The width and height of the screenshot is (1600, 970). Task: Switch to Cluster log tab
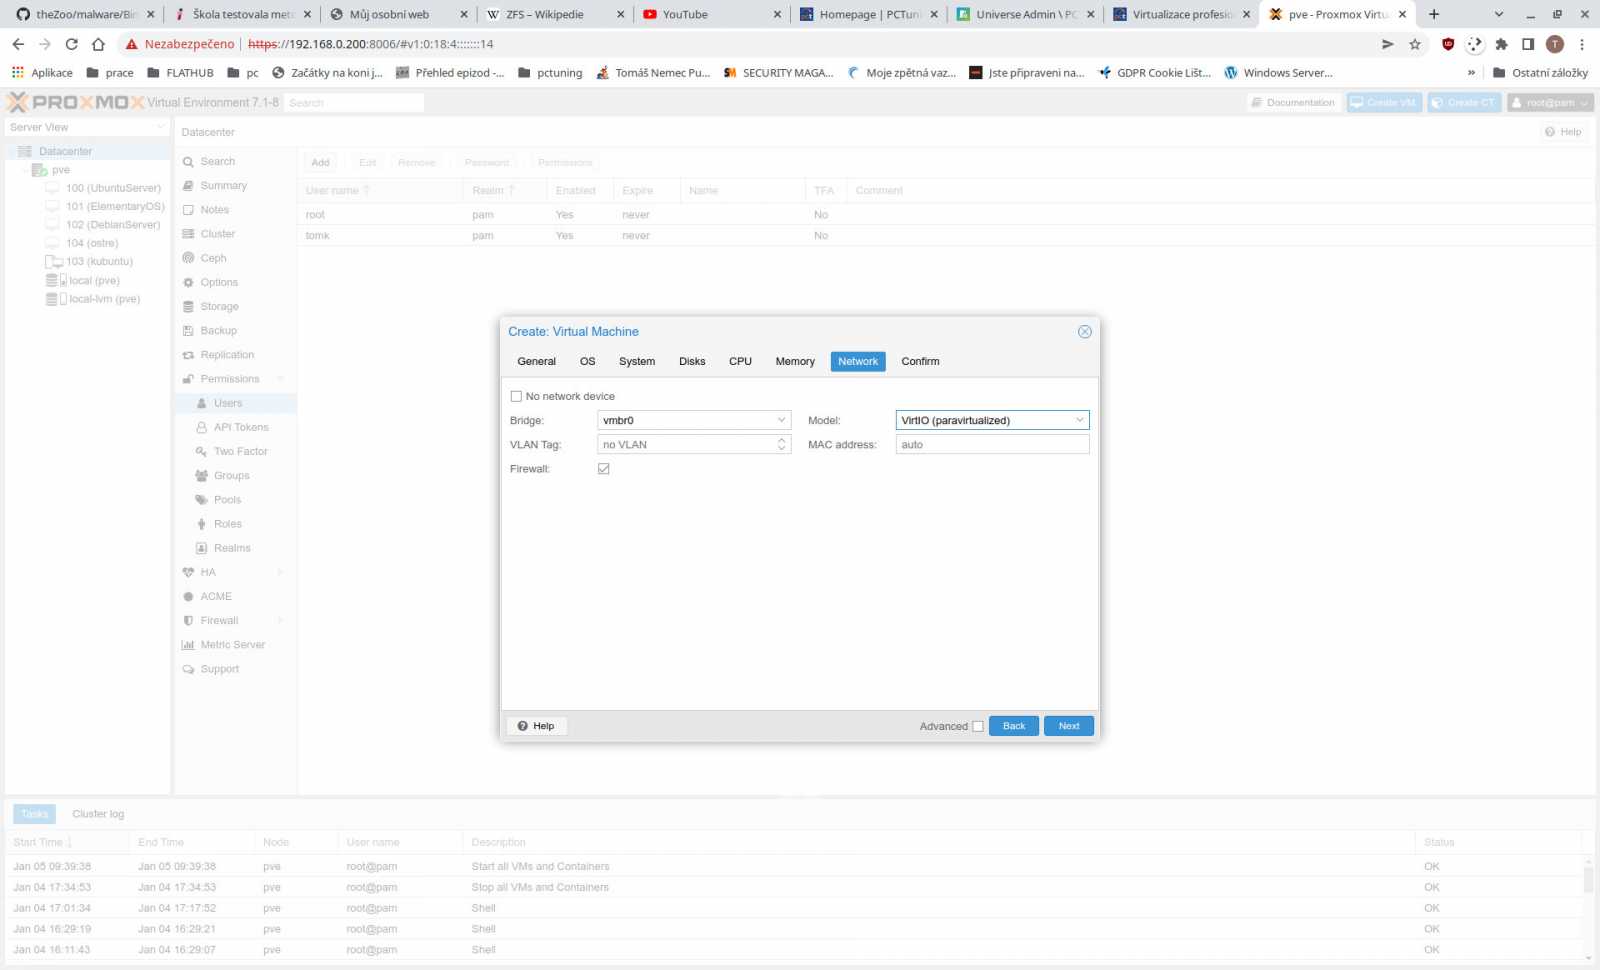[98, 814]
